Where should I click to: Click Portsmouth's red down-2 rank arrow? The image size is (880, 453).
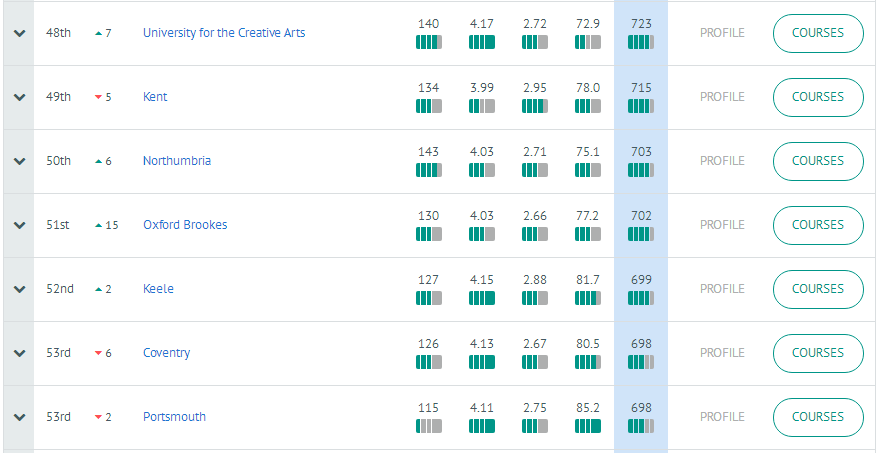[99, 417]
